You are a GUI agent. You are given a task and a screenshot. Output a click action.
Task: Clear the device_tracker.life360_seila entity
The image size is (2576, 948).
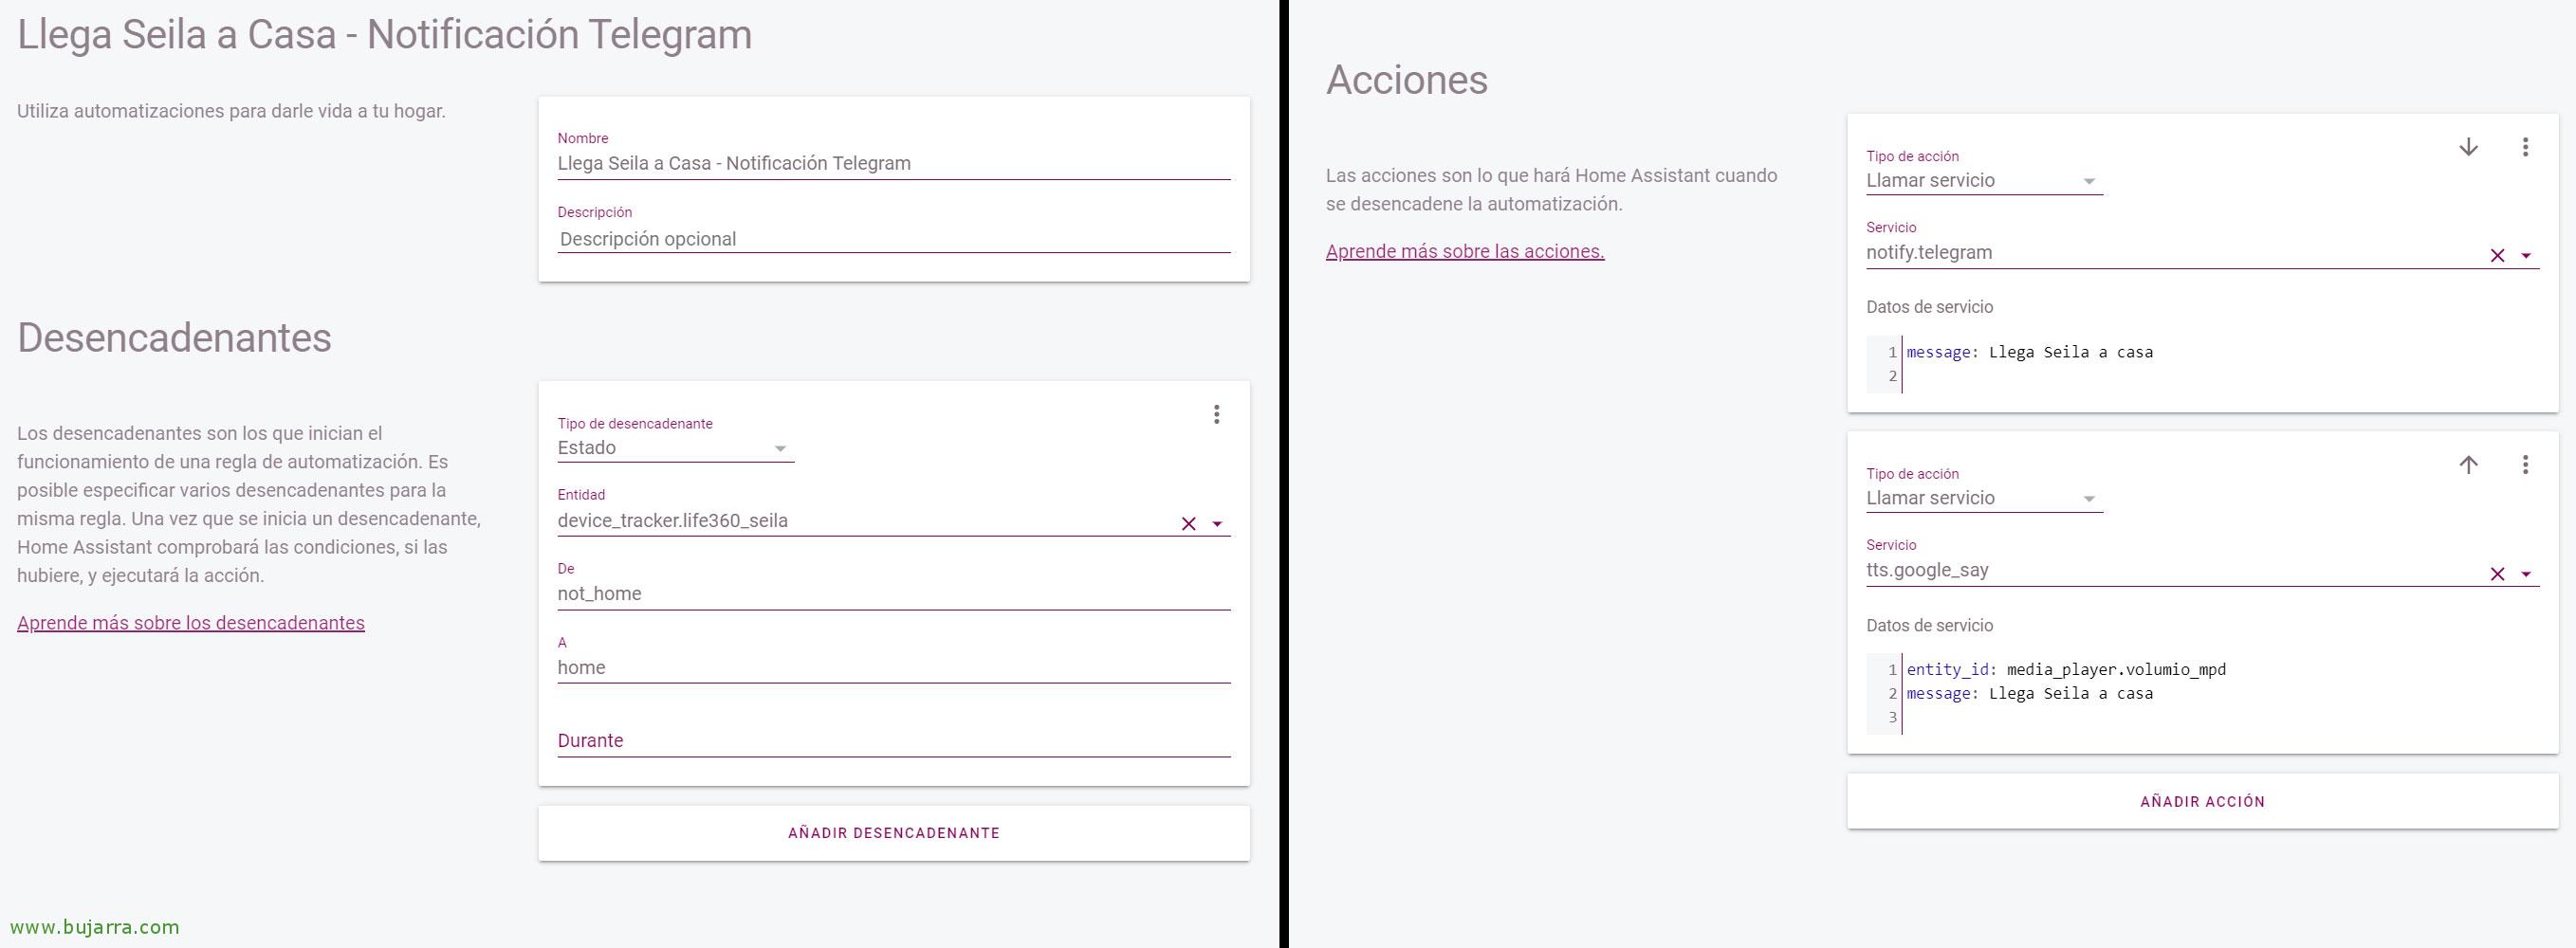pos(1188,524)
